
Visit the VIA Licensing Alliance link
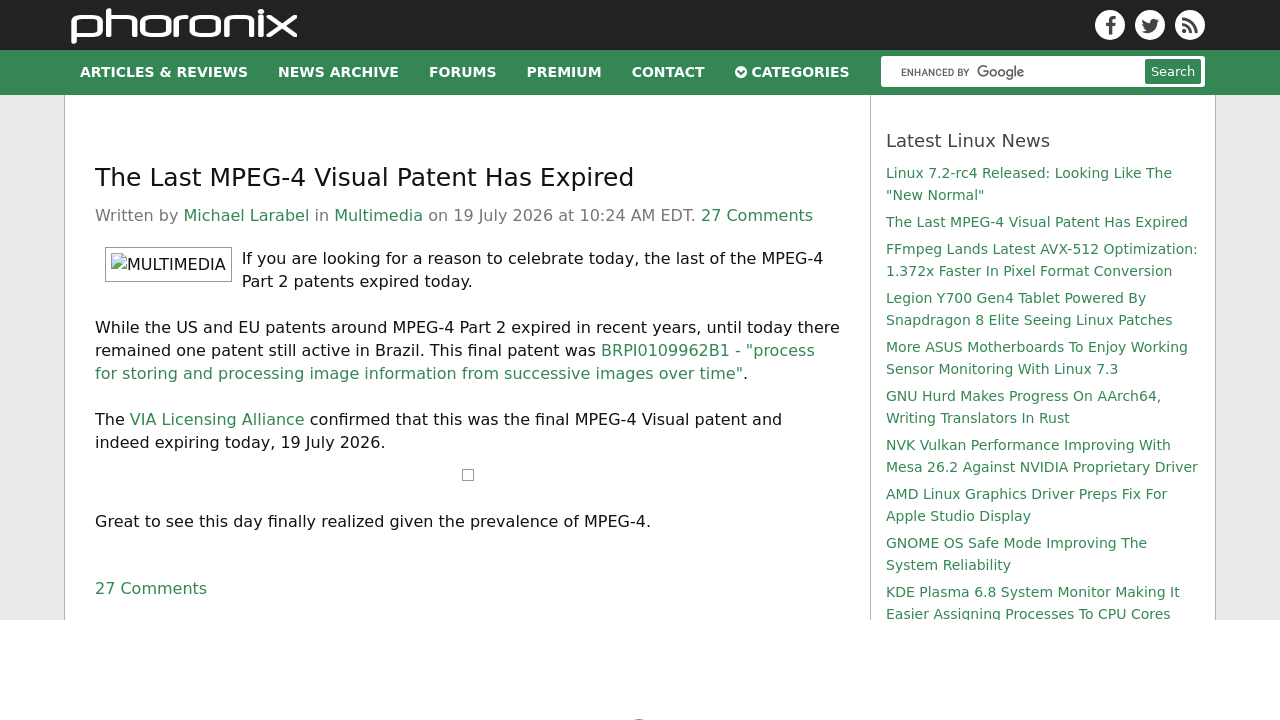pyautogui.click(x=217, y=419)
